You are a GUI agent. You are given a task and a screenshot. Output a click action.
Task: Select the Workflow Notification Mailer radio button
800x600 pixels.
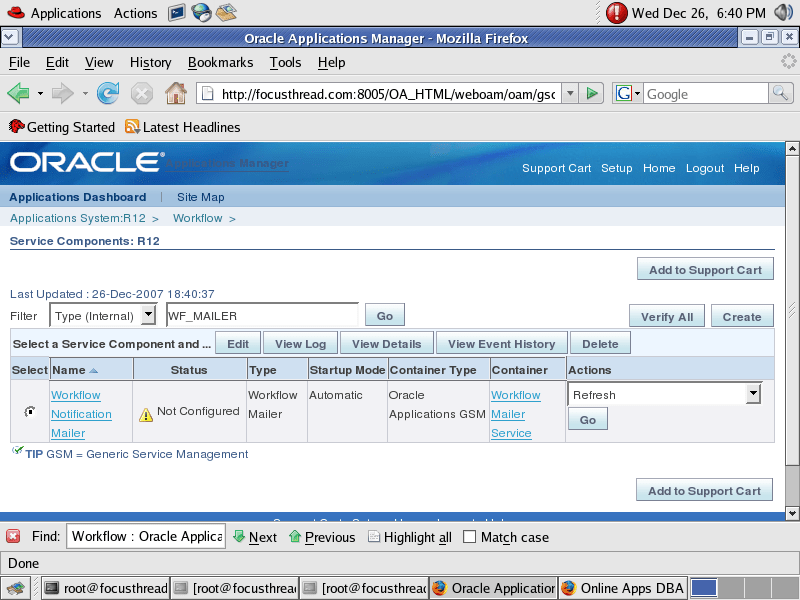coord(29,413)
